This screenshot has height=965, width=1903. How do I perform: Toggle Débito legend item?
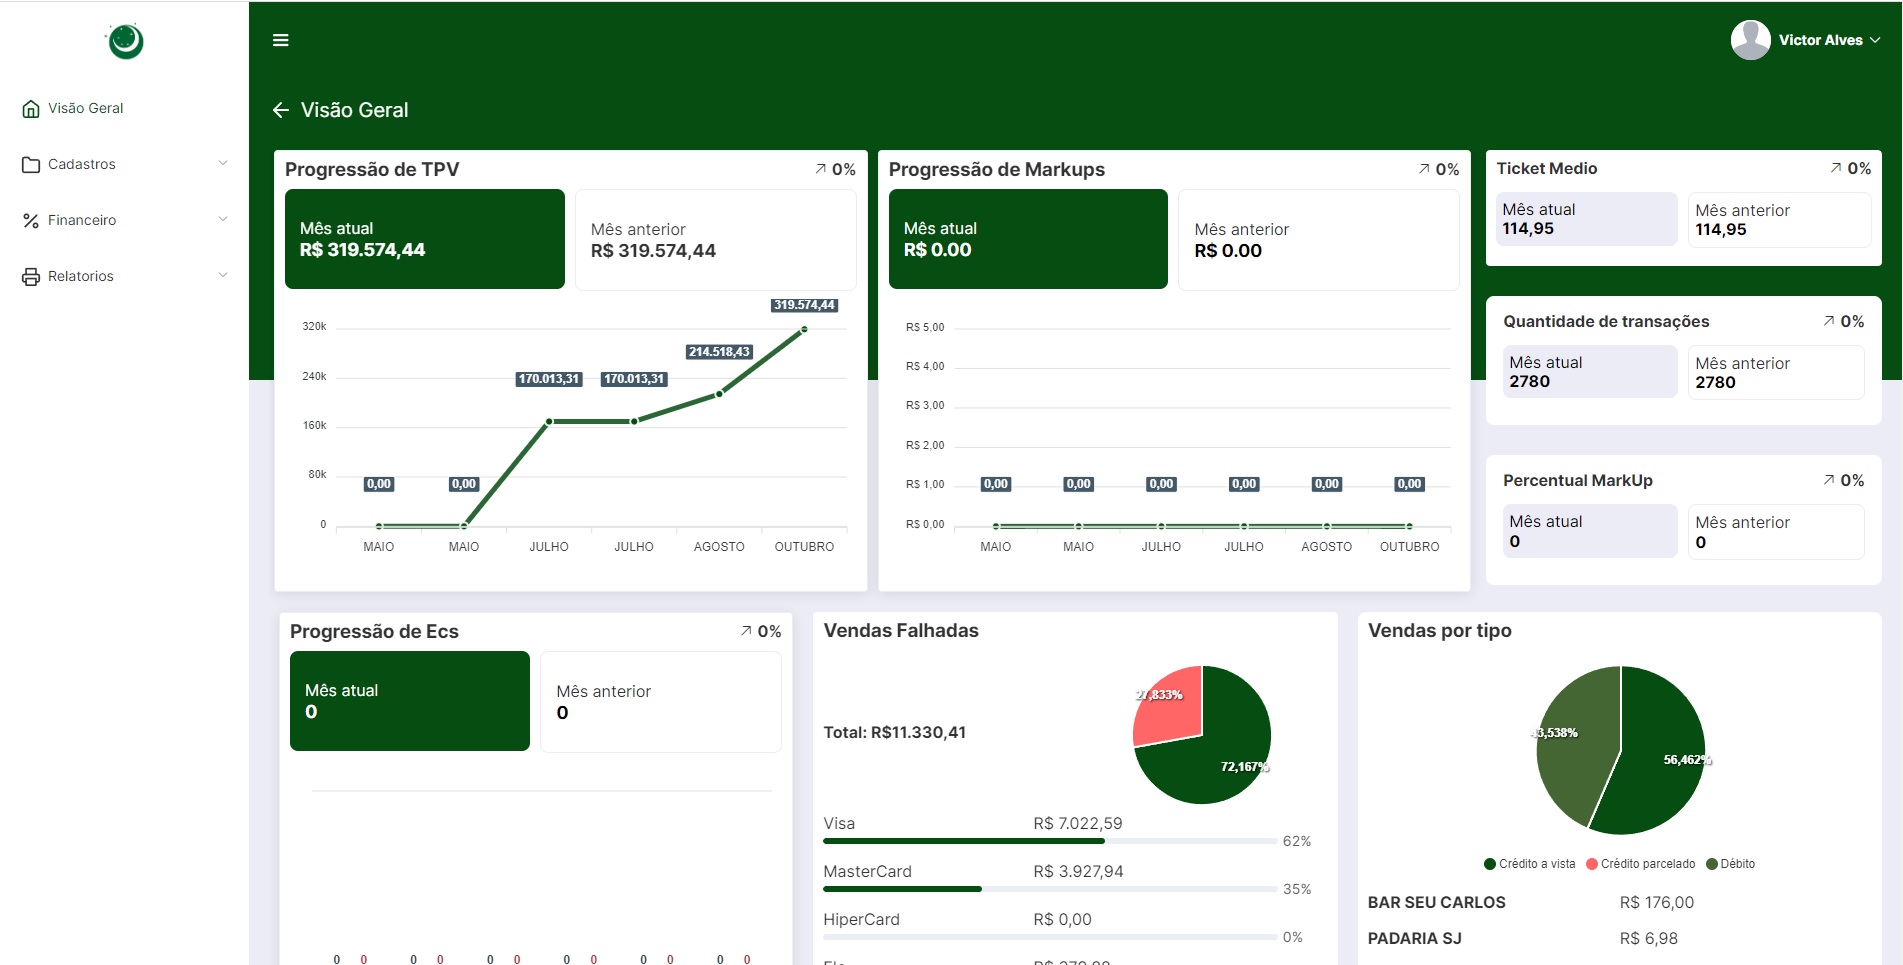tap(1731, 864)
